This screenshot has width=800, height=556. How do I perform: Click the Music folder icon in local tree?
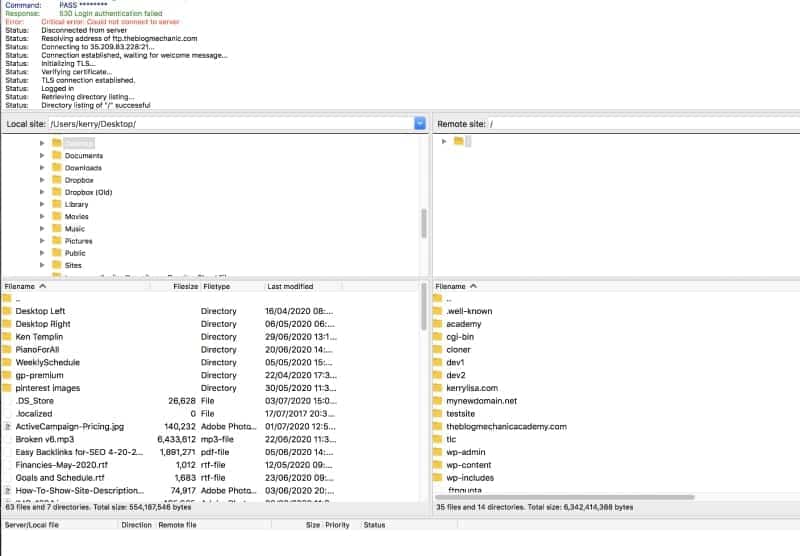point(57,229)
